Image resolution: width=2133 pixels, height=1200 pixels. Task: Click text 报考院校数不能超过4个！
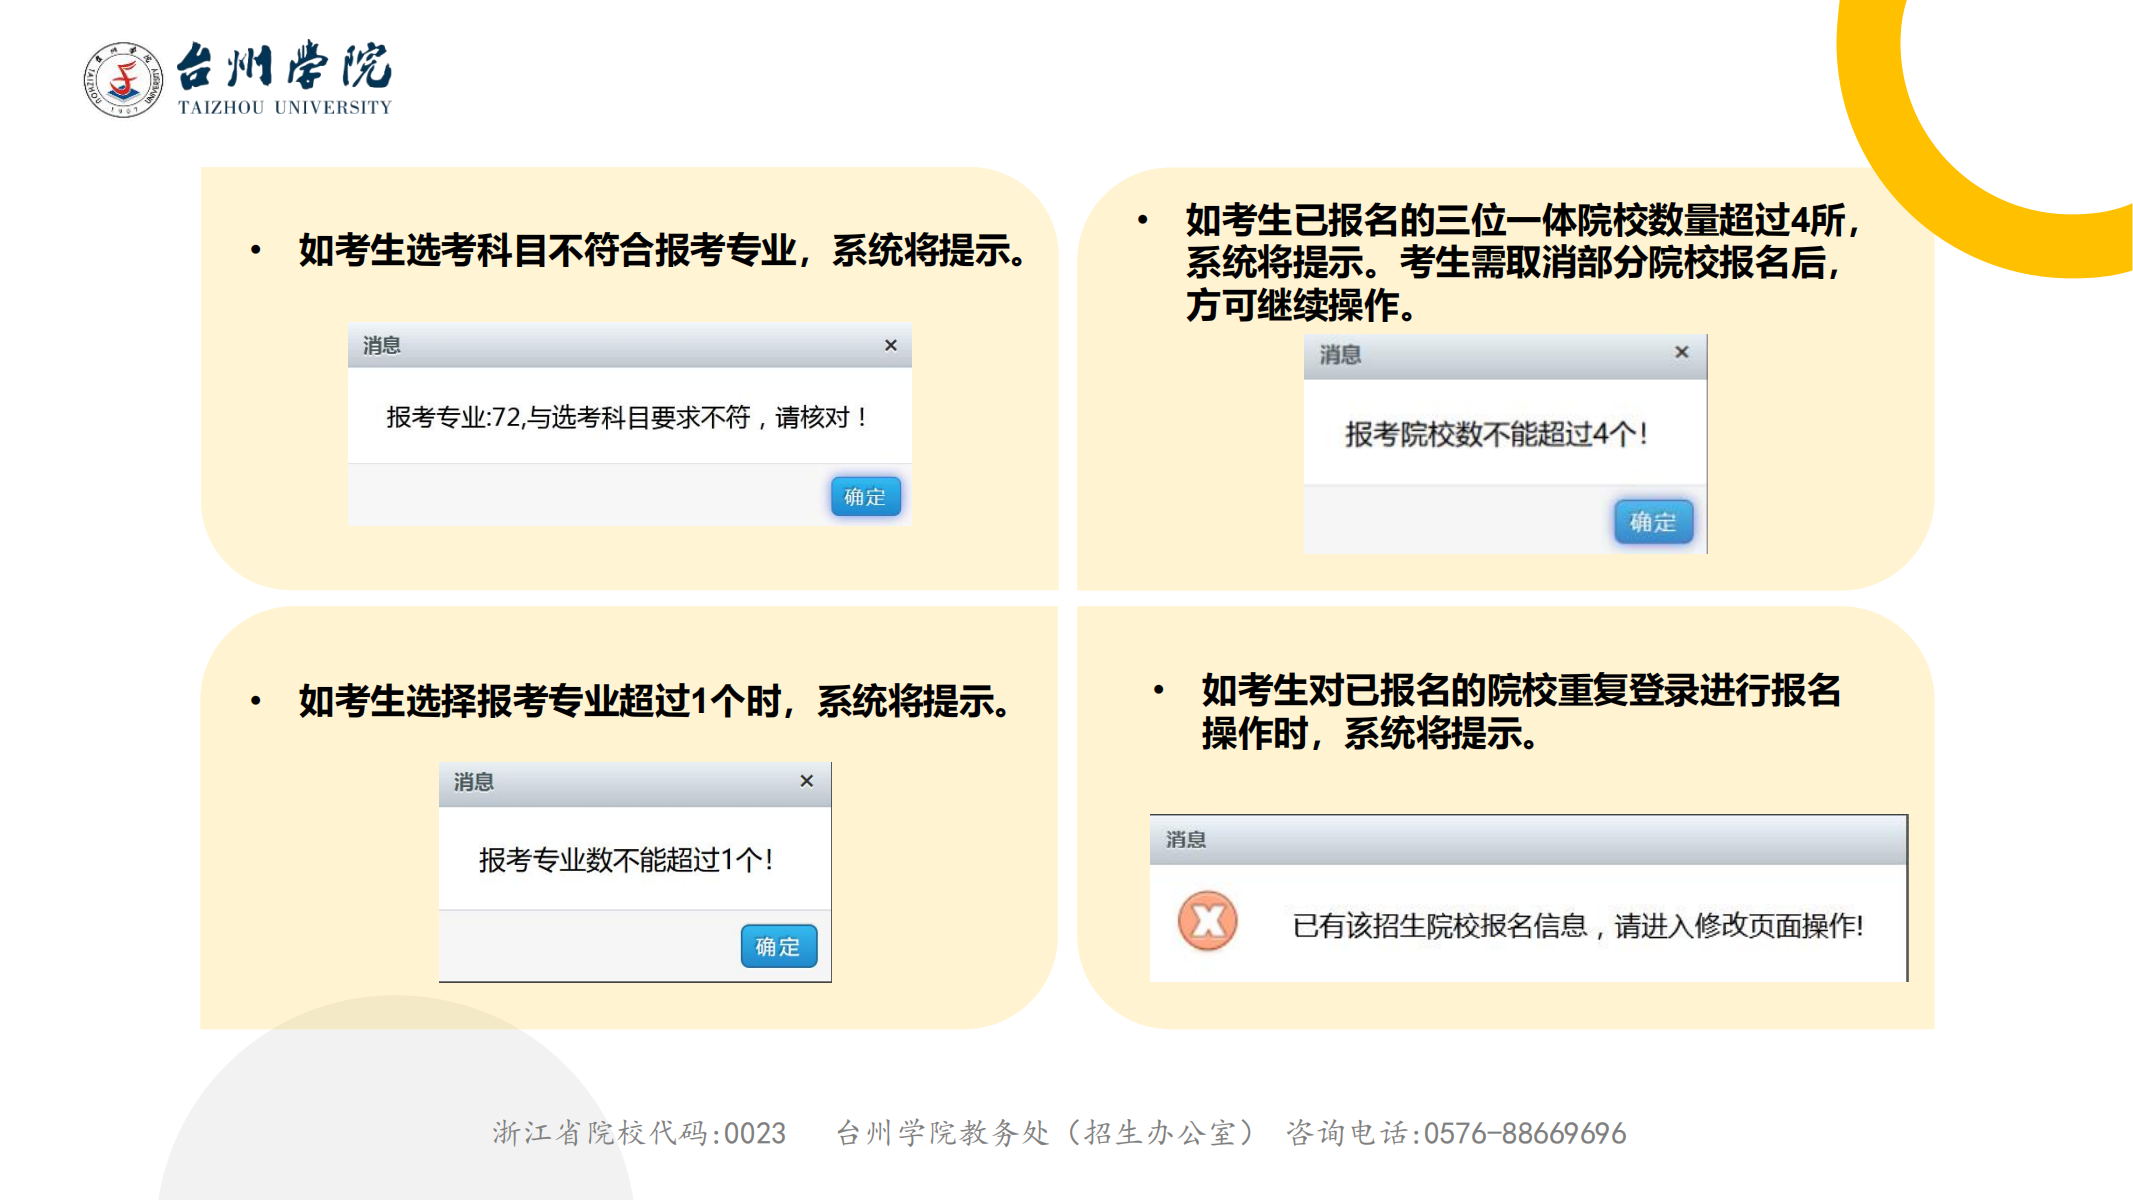pyautogui.click(x=1497, y=434)
